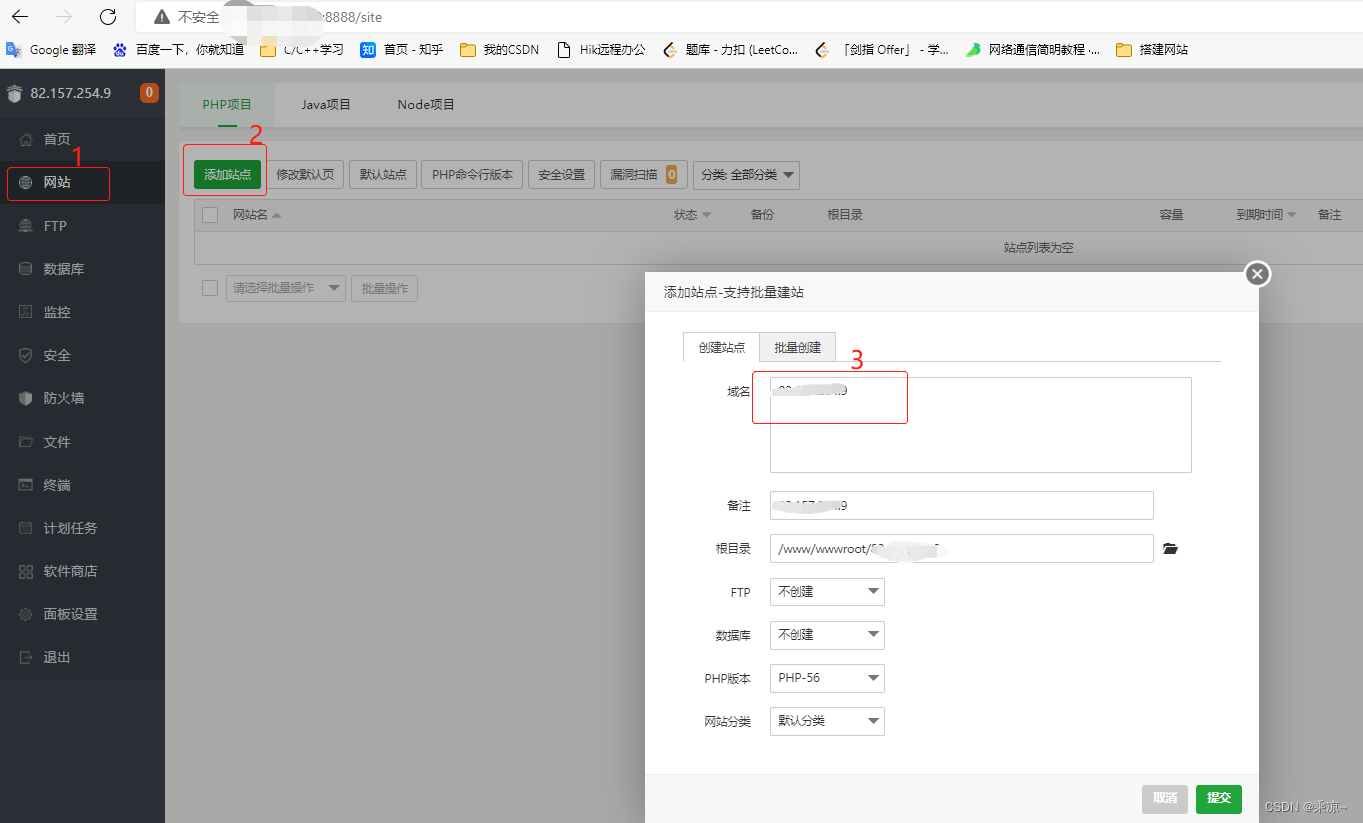
Task: Click the browser back arrow
Action: point(20,17)
